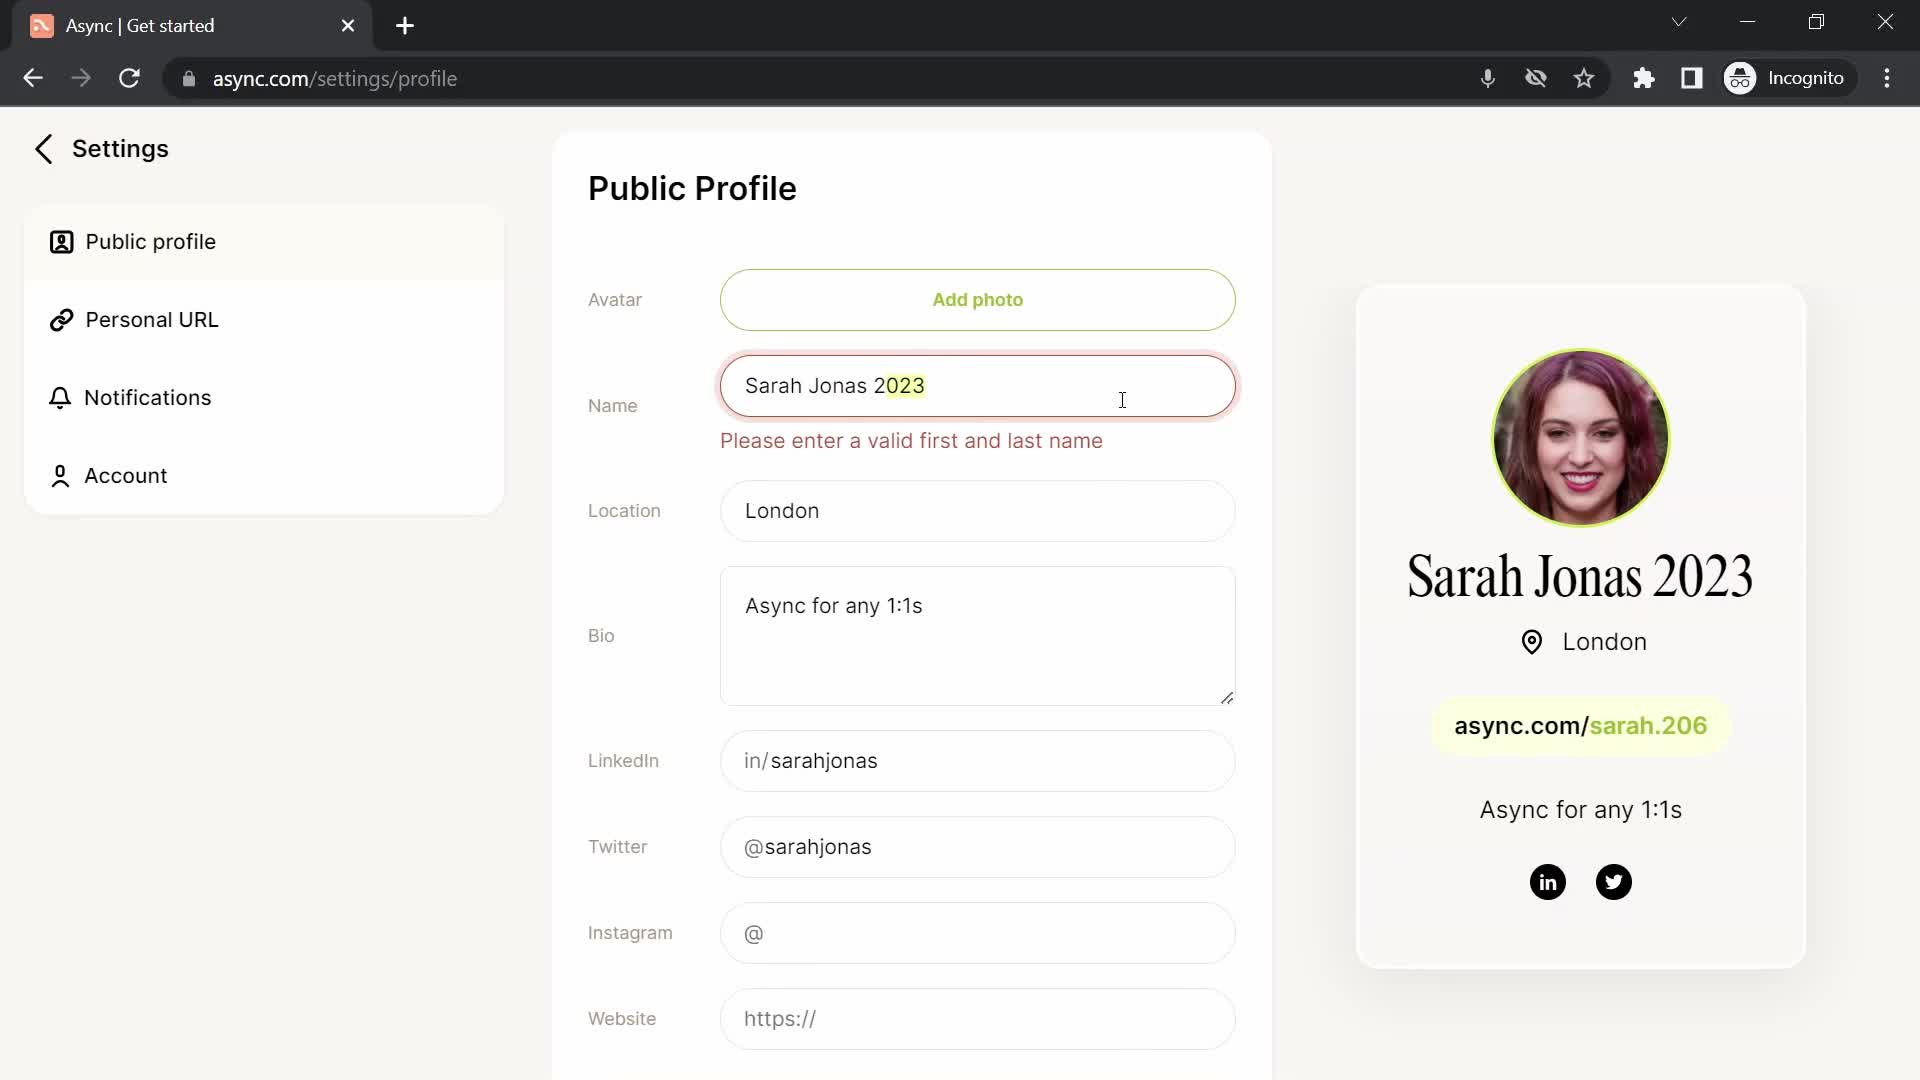Open the Public profile settings section
The height and width of the screenshot is (1080, 1920).
tap(264, 242)
